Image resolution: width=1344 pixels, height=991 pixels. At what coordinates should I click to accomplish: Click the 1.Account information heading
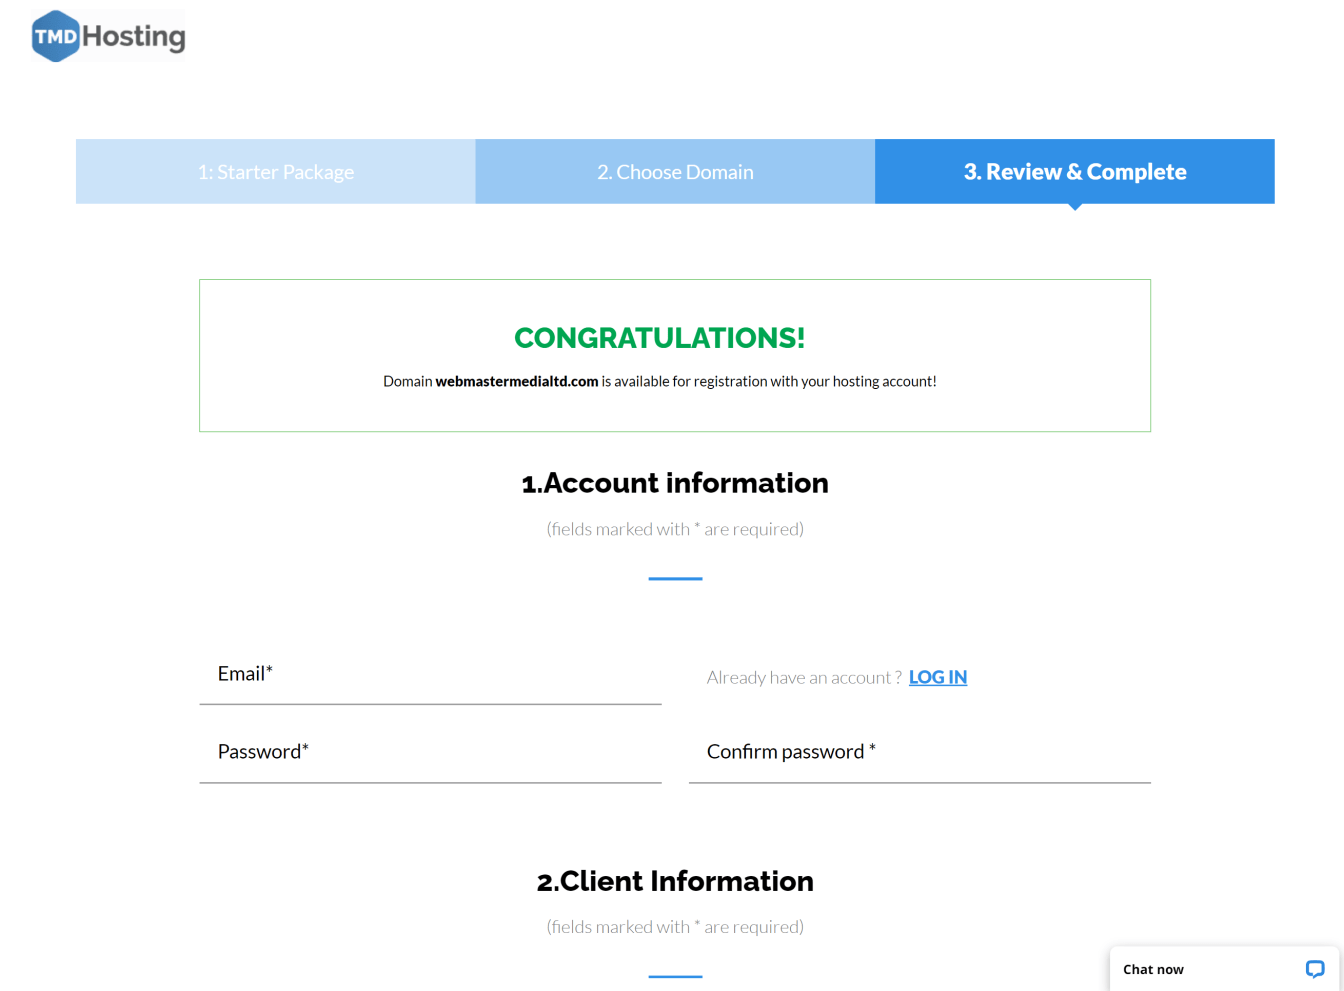point(675,483)
